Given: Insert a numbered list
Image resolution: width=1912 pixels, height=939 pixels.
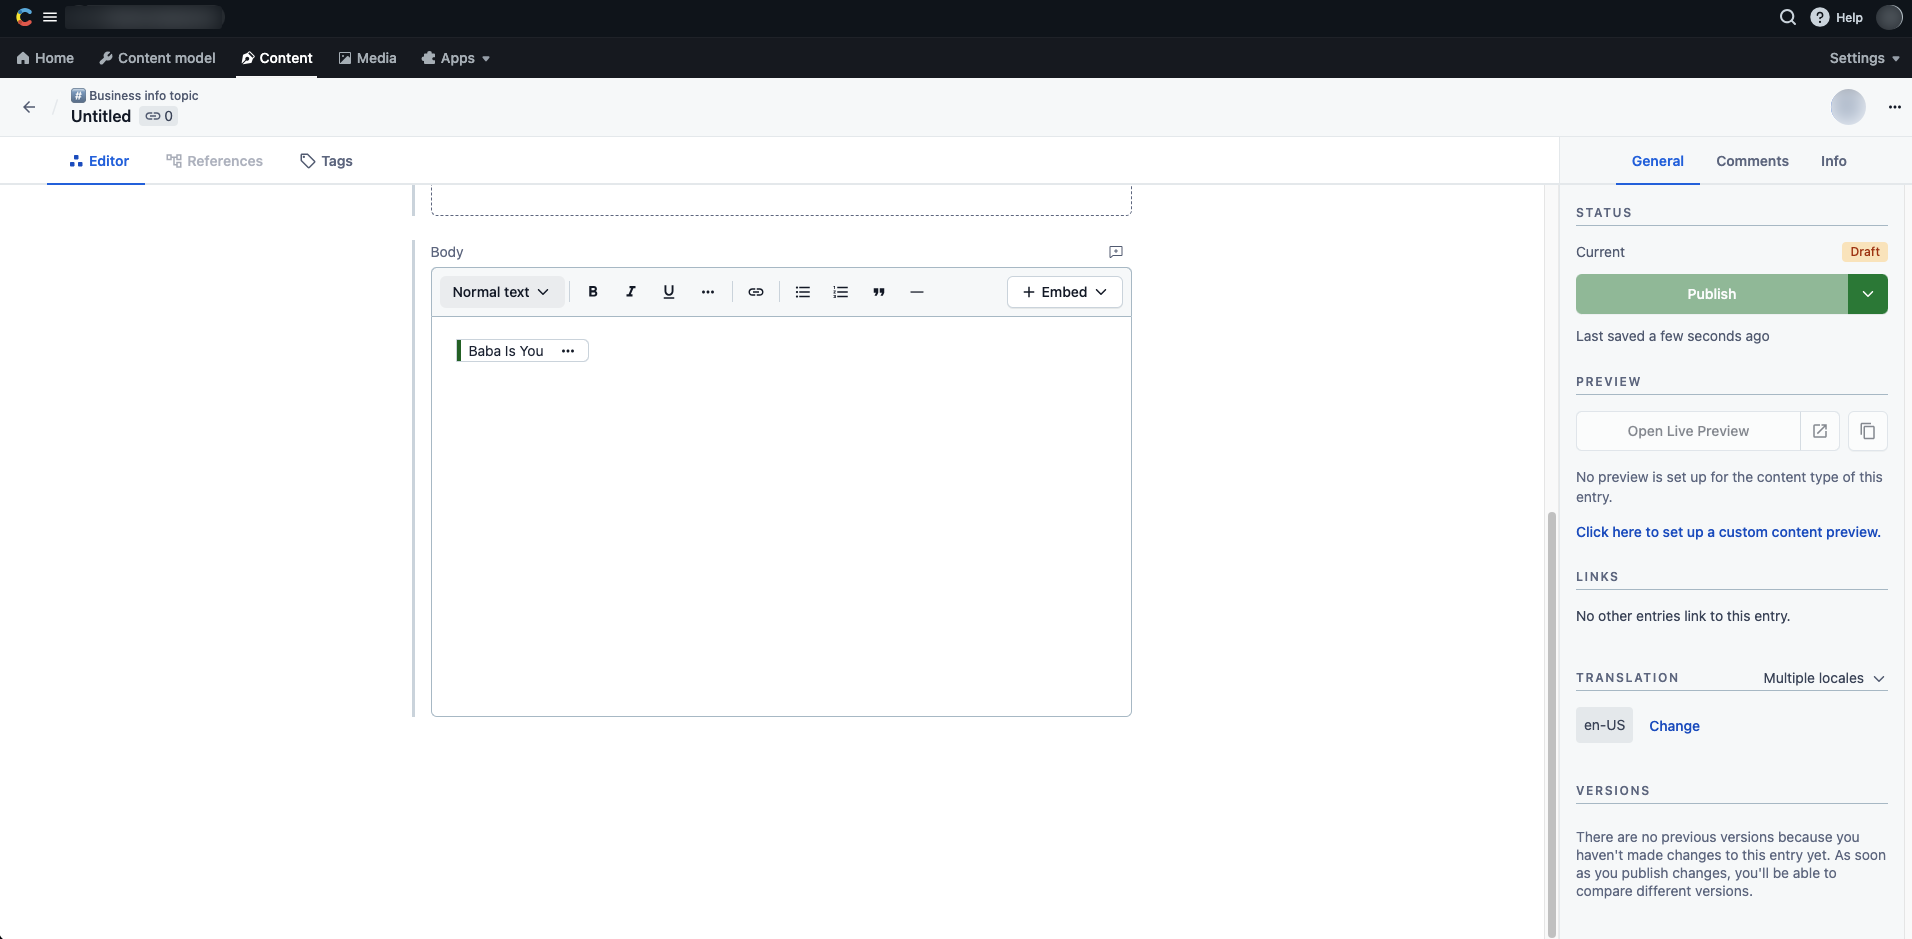Looking at the screenshot, I should point(841,292).
